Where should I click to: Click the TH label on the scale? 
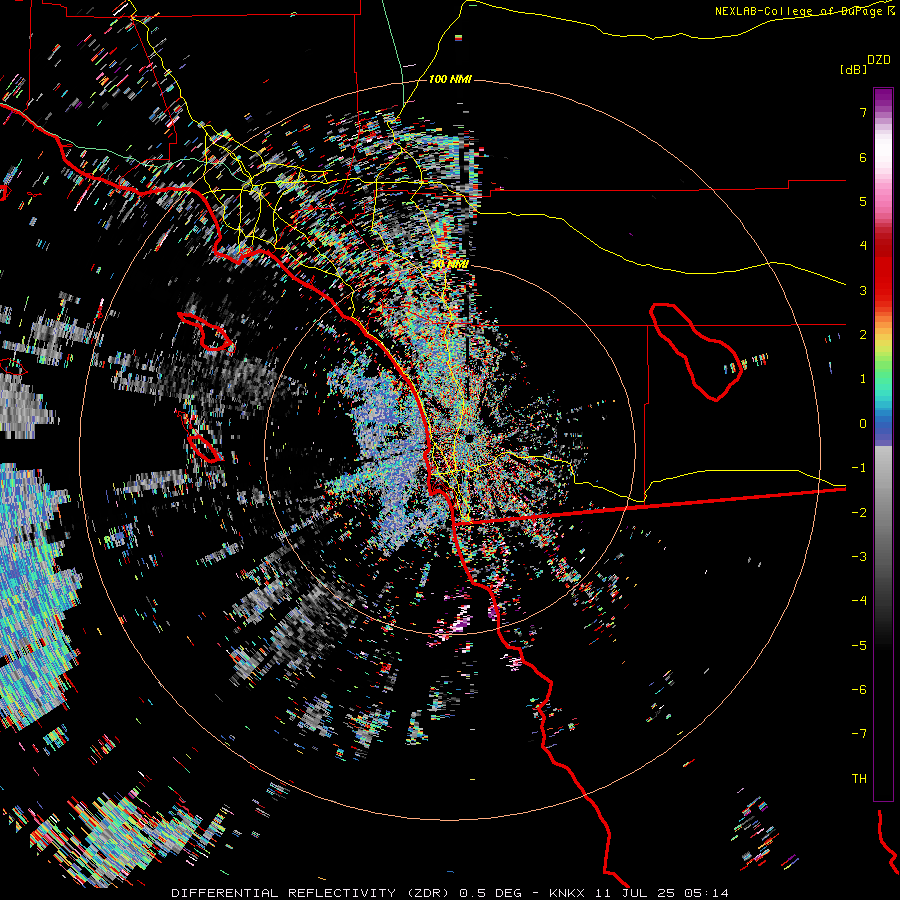[859, 779]
